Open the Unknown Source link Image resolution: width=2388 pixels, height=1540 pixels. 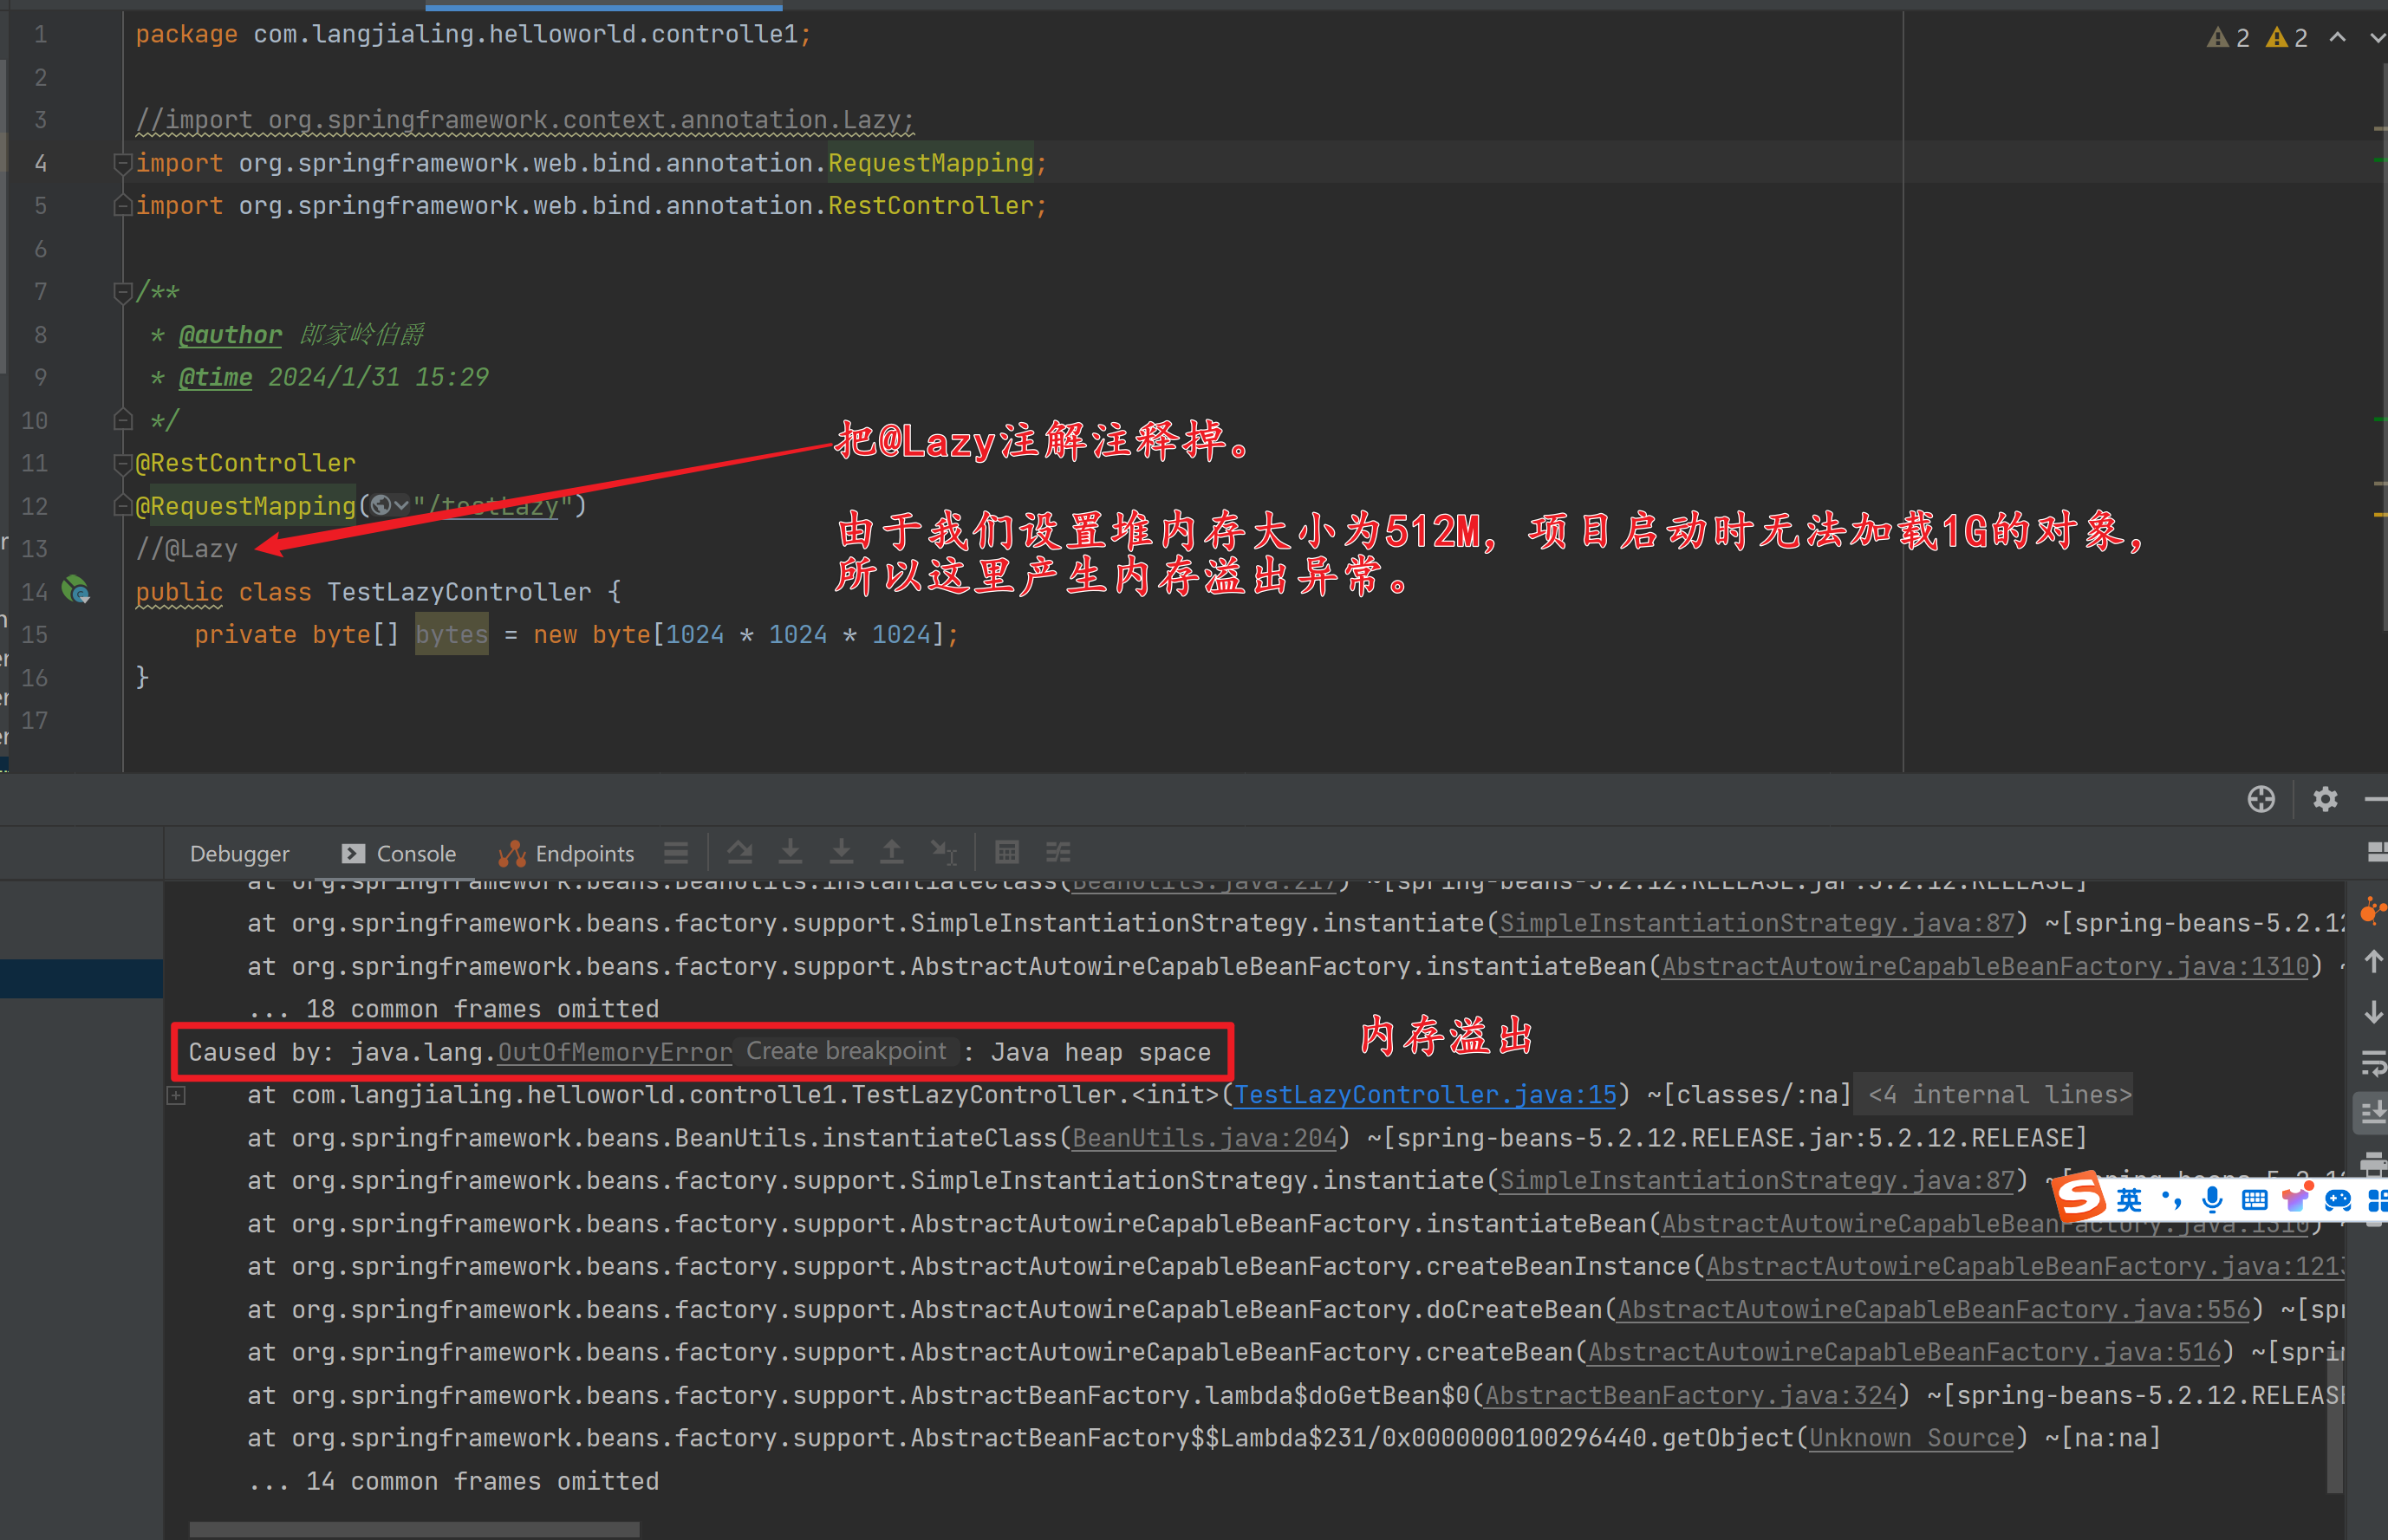point(1912,1438)
